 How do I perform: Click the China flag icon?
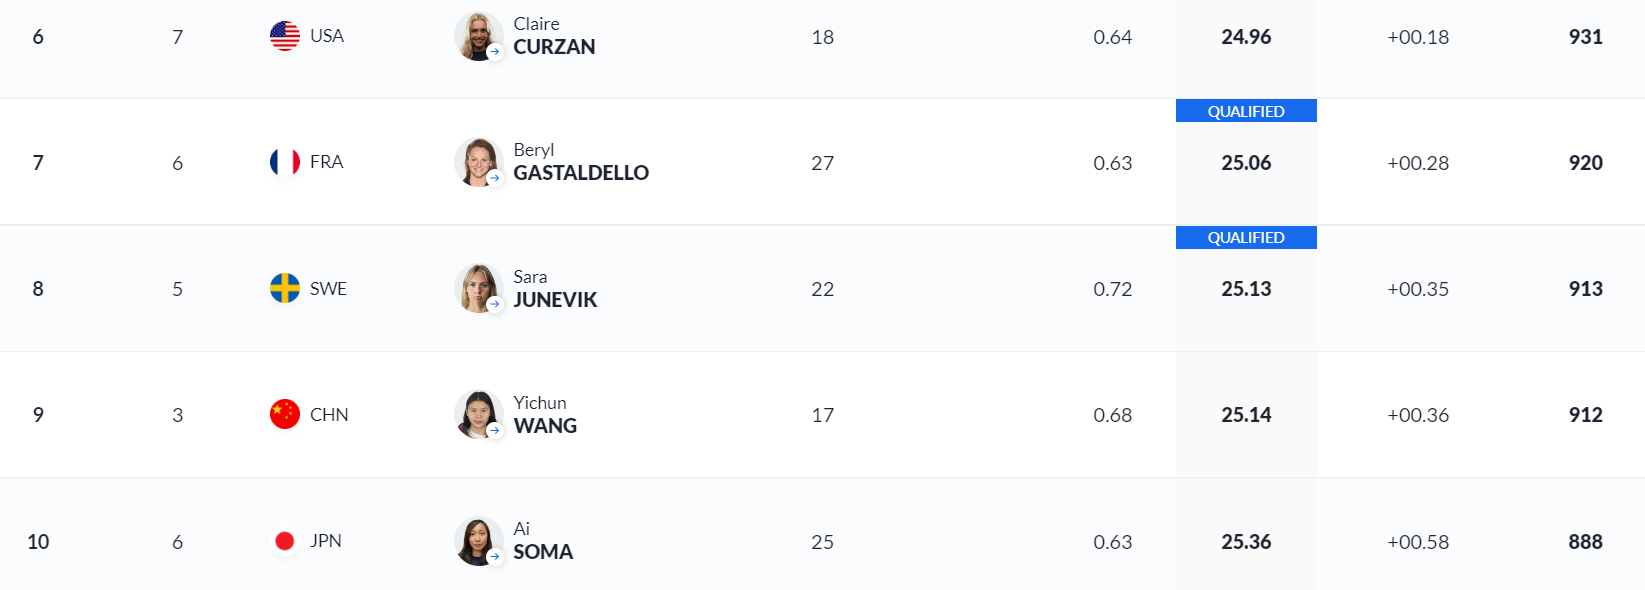point(285,414)
